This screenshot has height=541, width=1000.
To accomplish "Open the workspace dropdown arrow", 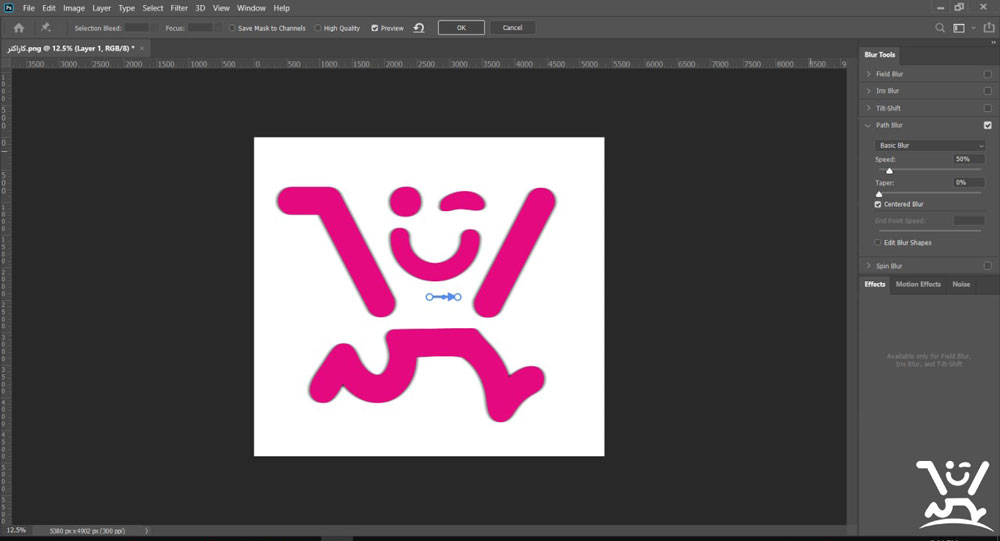I will (973, 28).
